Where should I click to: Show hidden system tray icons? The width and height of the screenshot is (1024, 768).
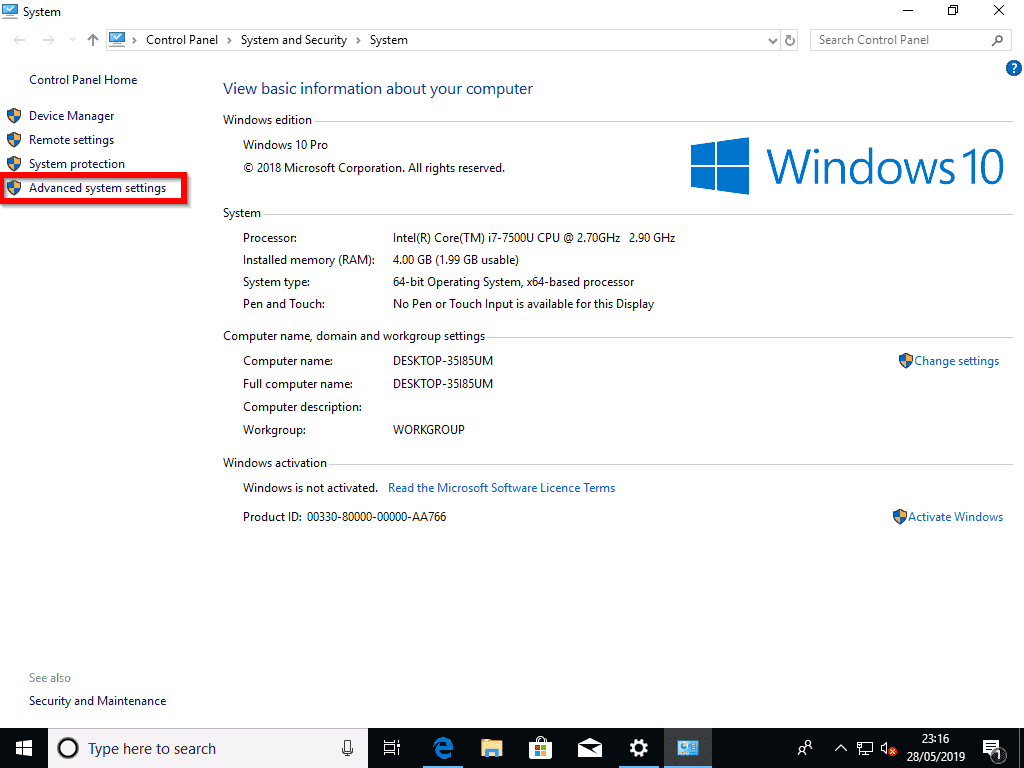[x=840, y=748]
